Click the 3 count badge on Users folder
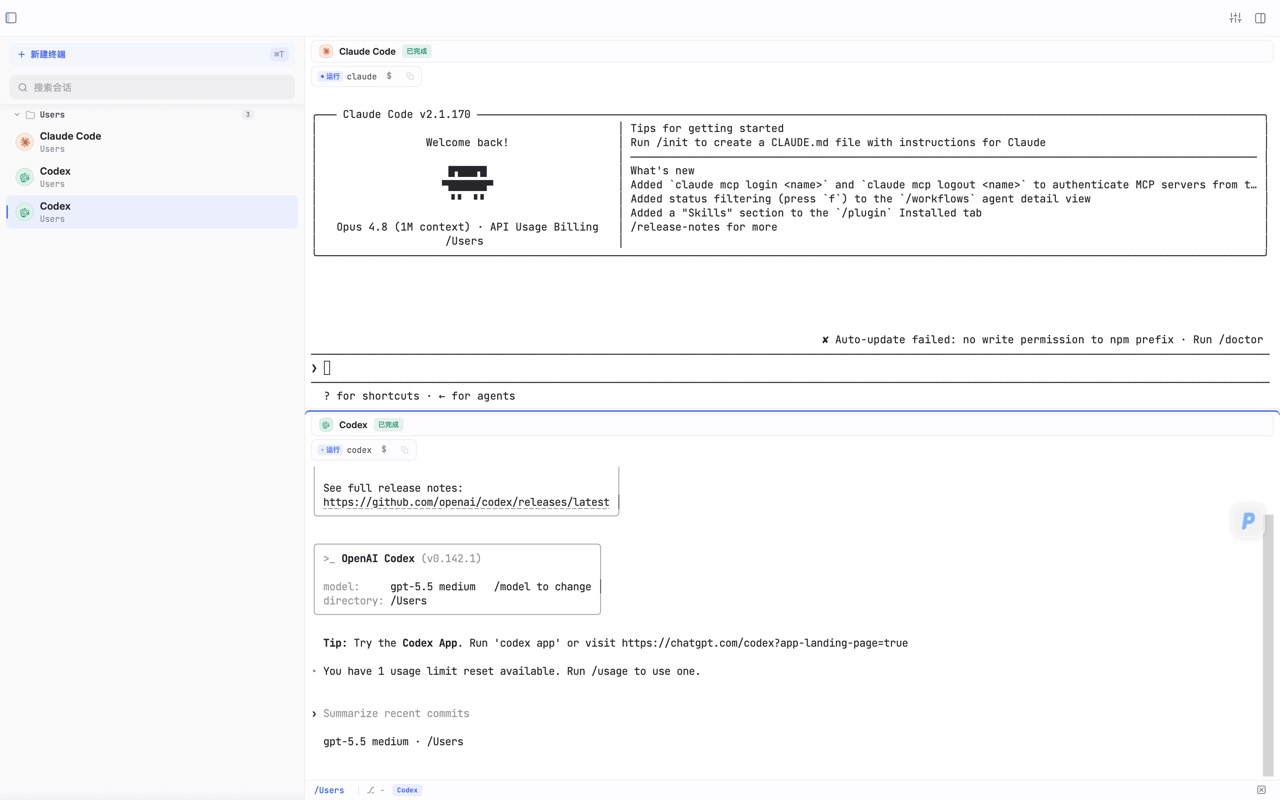Image resolution: width=1280 pixels, height=800 pixels. tap(248, 115)
